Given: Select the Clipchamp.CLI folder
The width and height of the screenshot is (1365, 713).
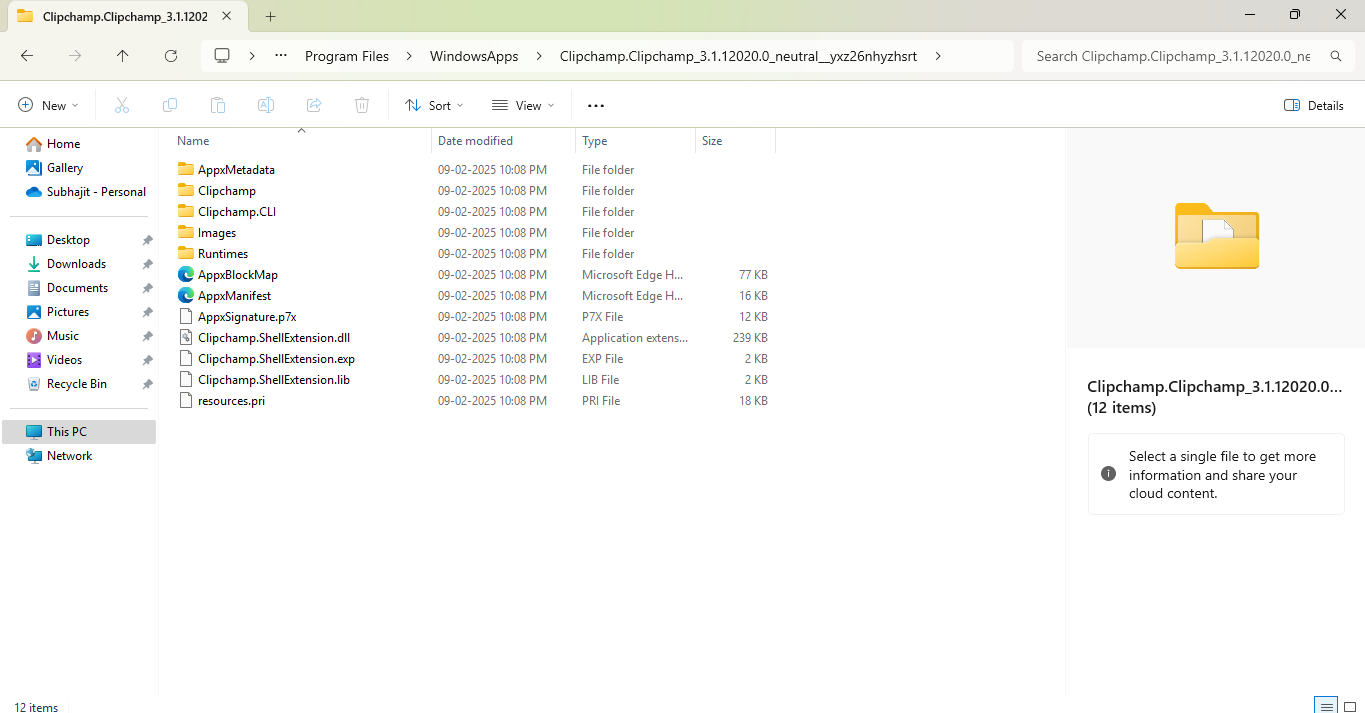Looking at the screenshot, I should [236, 212].
